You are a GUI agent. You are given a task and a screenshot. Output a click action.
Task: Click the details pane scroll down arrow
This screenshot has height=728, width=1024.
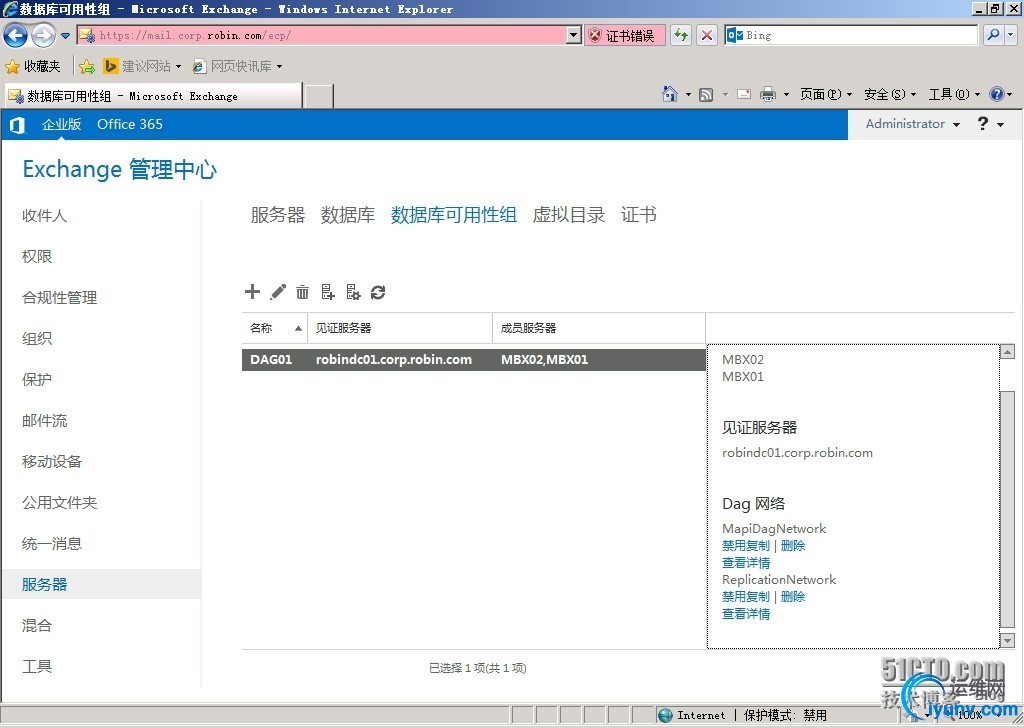[1007, 640]
